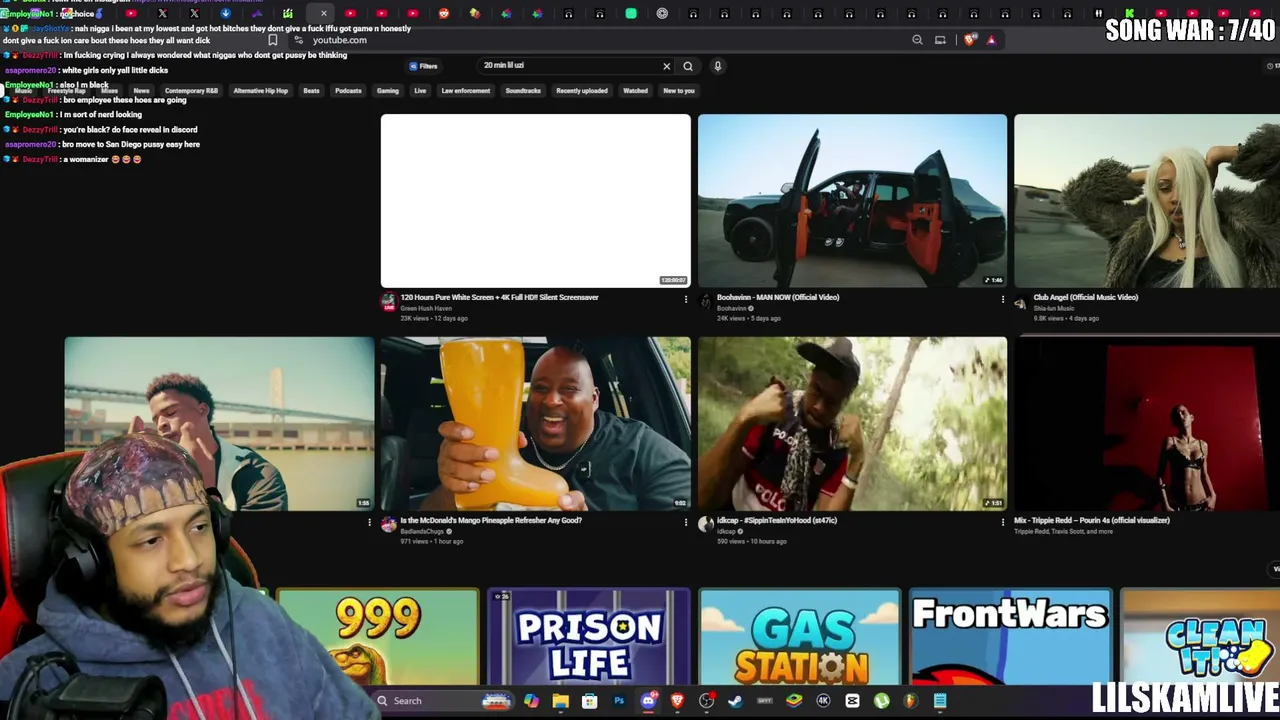Open options menu for White Screen video
The height and width of the screenshot is (720, 1280).
click(x=686, y=299)
